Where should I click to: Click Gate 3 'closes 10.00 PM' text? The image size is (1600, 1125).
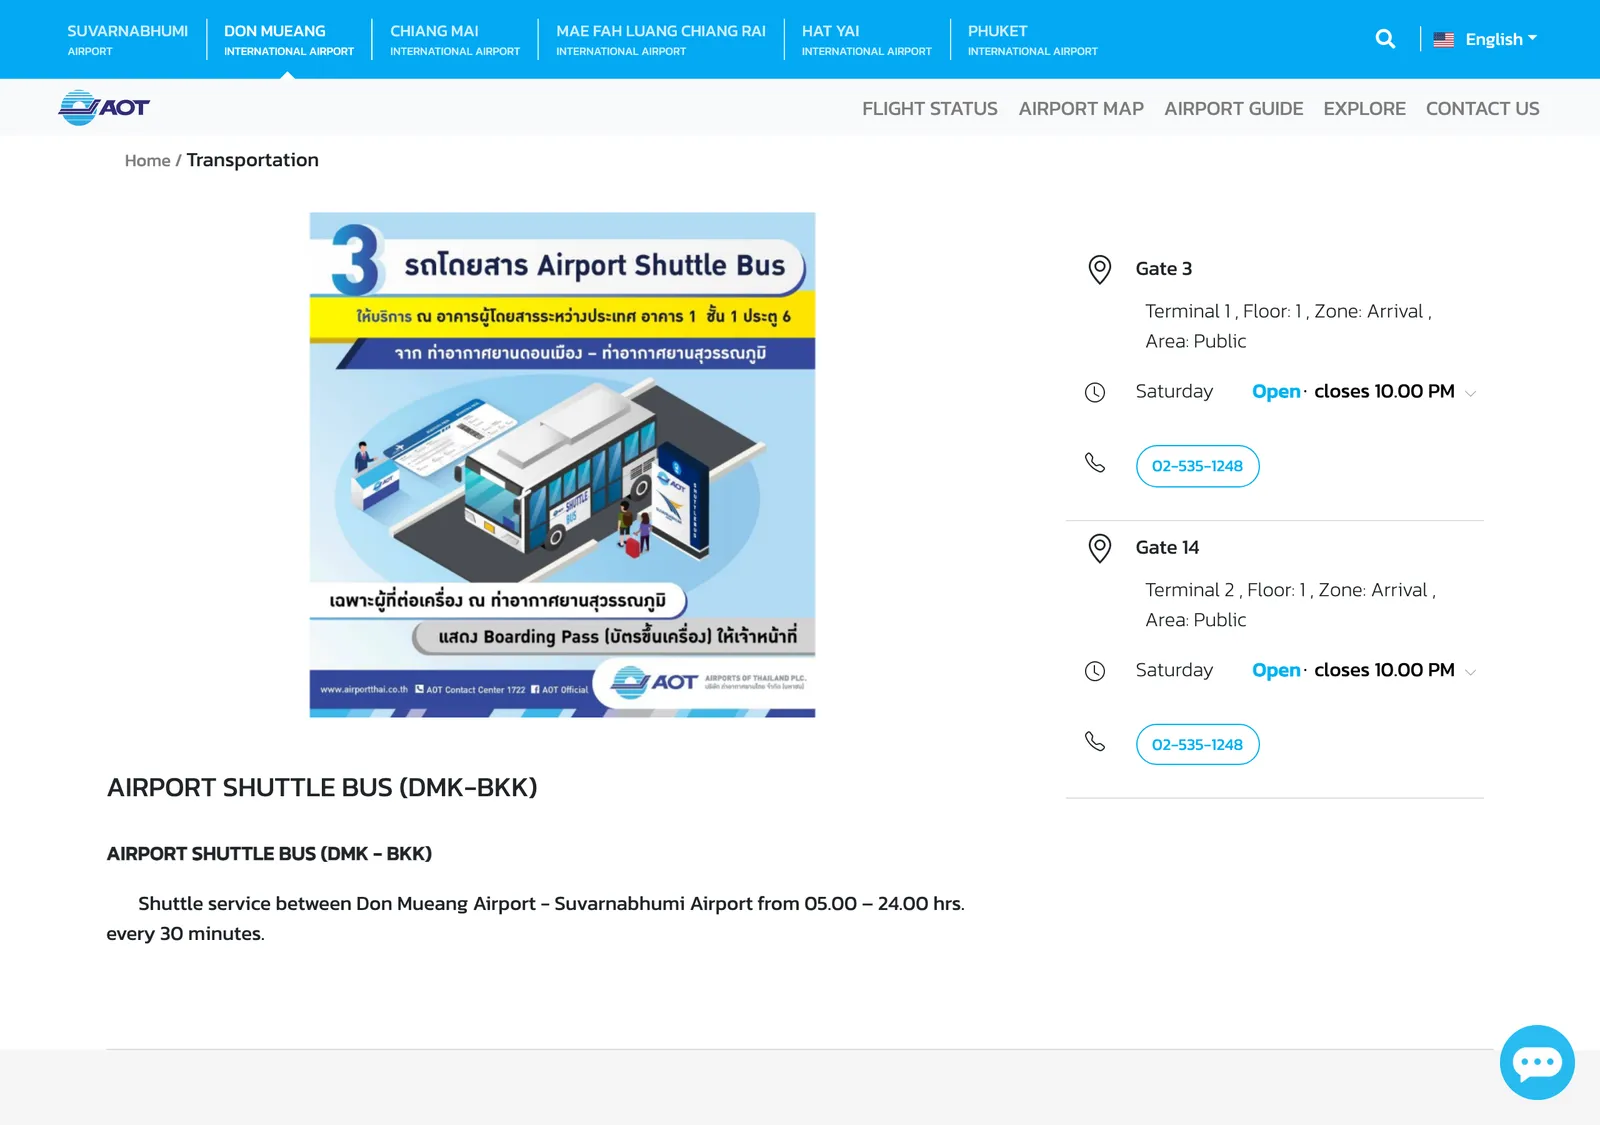[x=1384, y=391]
